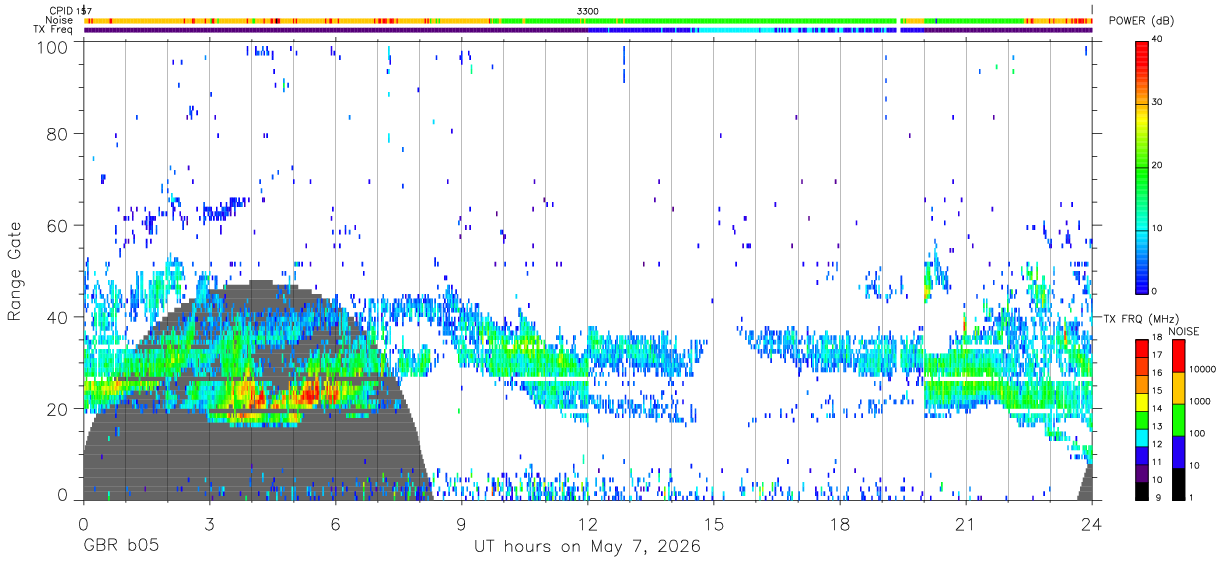
Task: Click power scale label '30'
Action: click(1157, 103)
